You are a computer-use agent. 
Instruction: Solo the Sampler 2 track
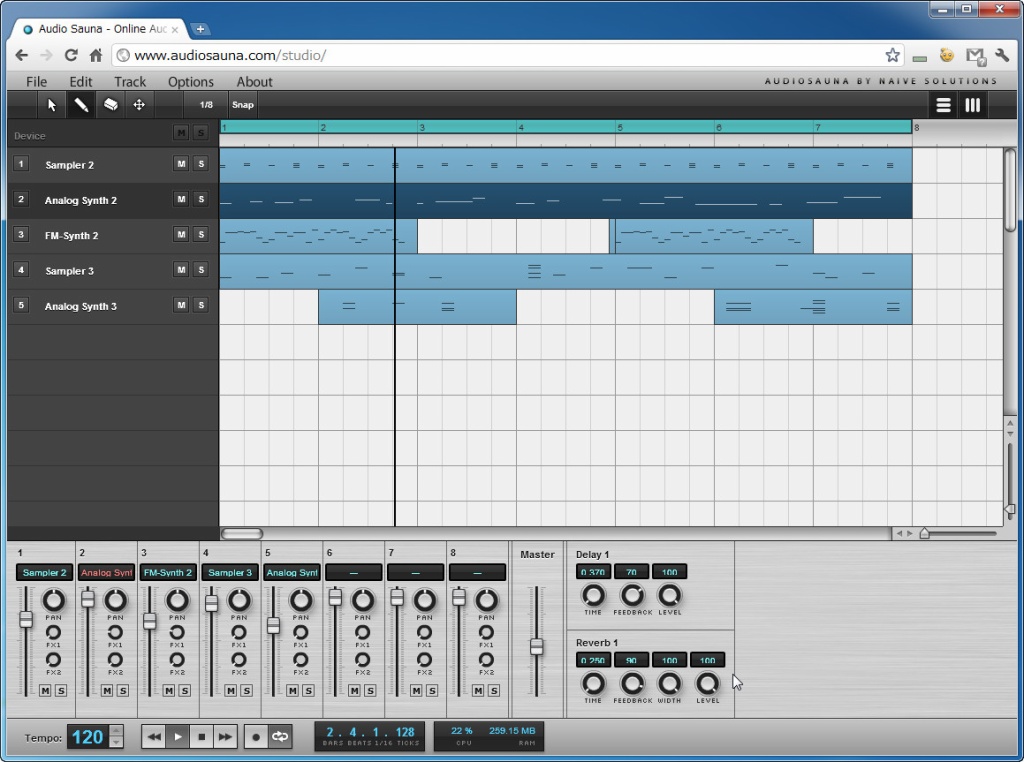point(200,164)
